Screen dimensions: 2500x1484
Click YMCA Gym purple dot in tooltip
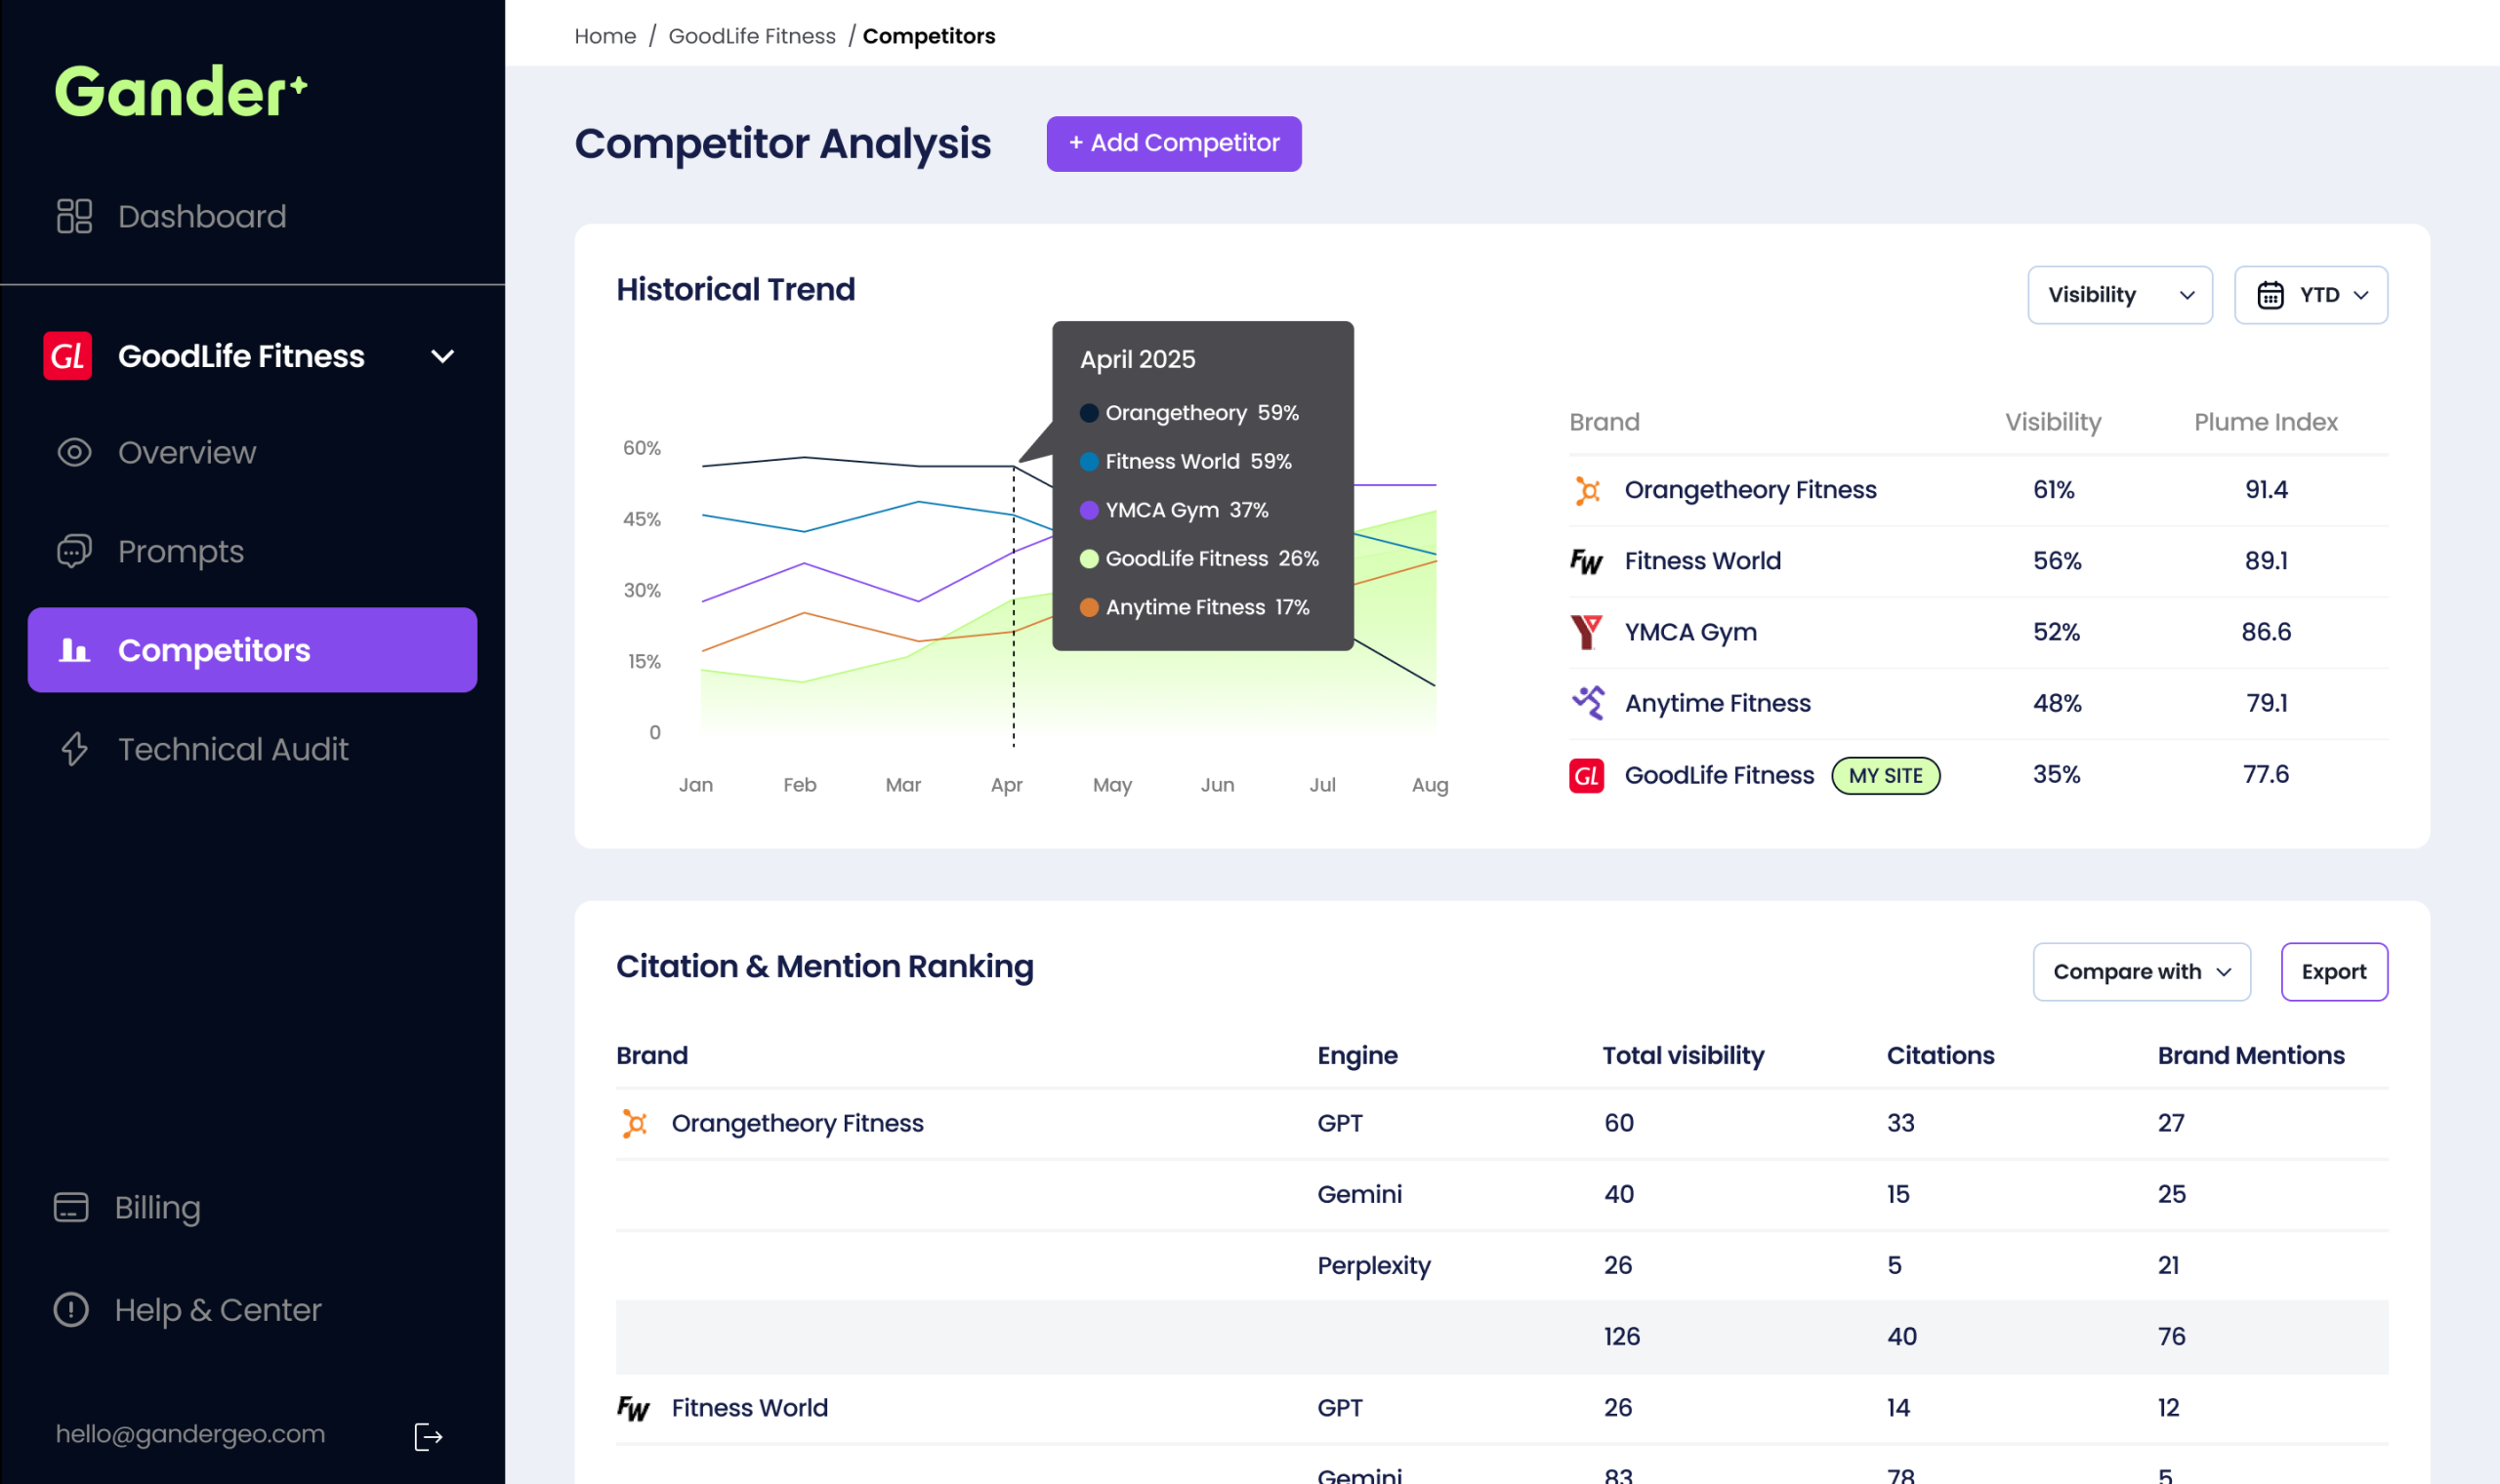click(x=1089, y=510)
